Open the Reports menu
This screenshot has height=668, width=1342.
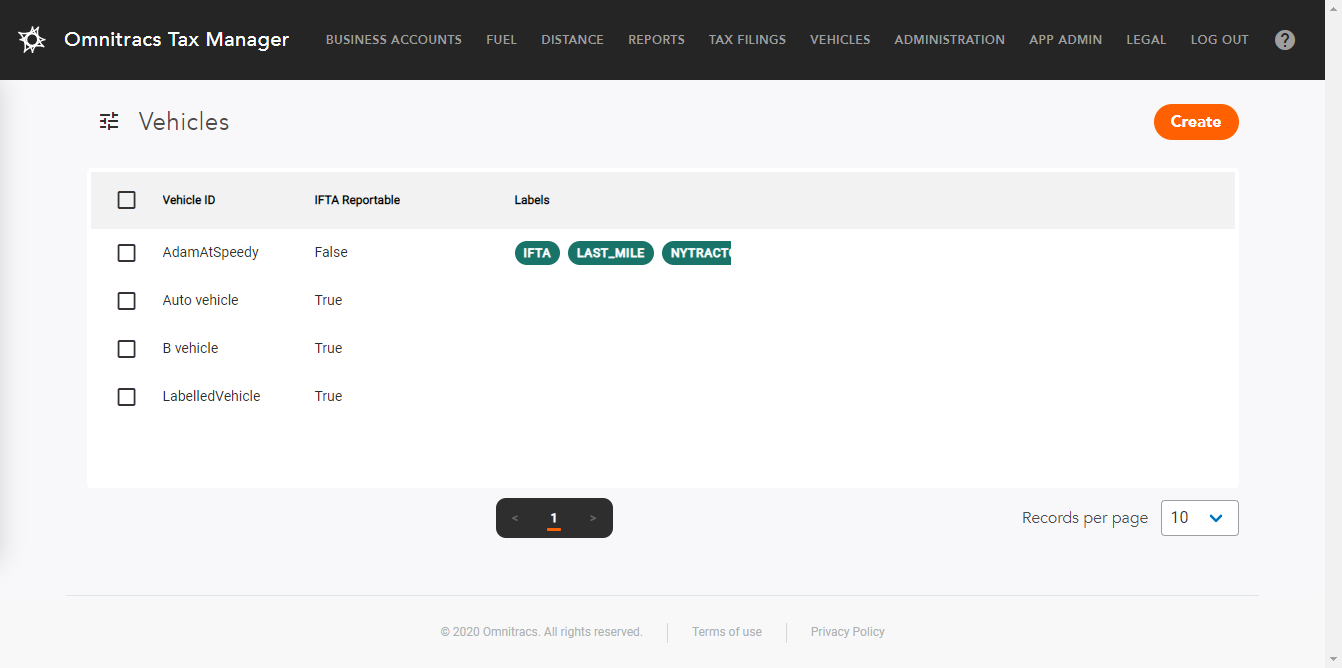(656, 40)
